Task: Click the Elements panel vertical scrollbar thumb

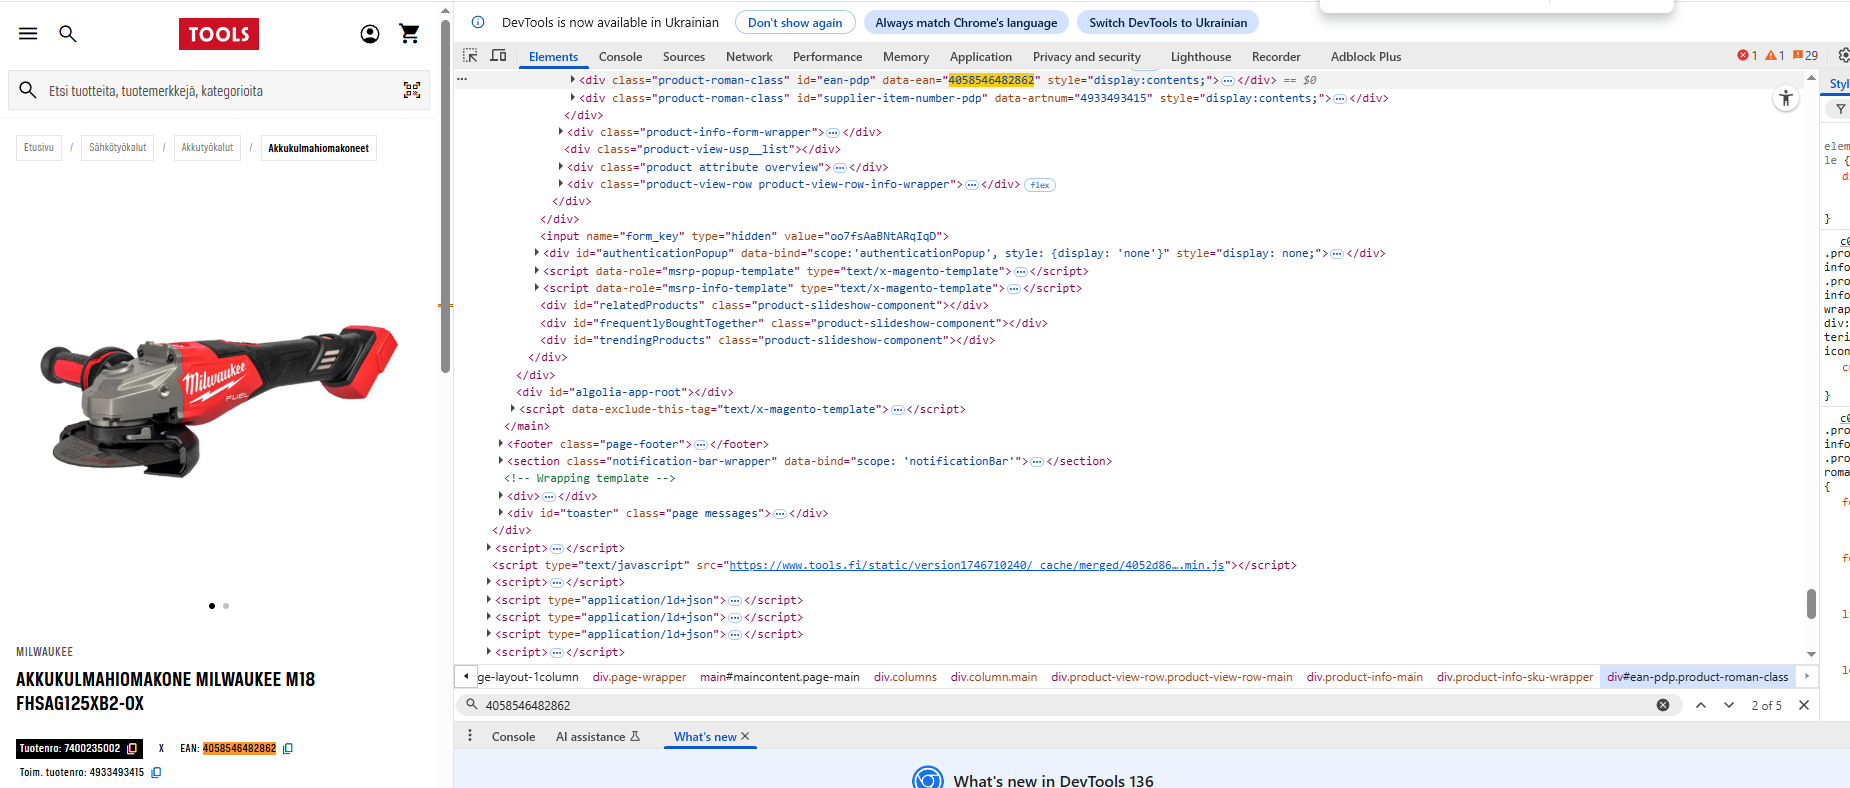Action: pos(1811,604)
